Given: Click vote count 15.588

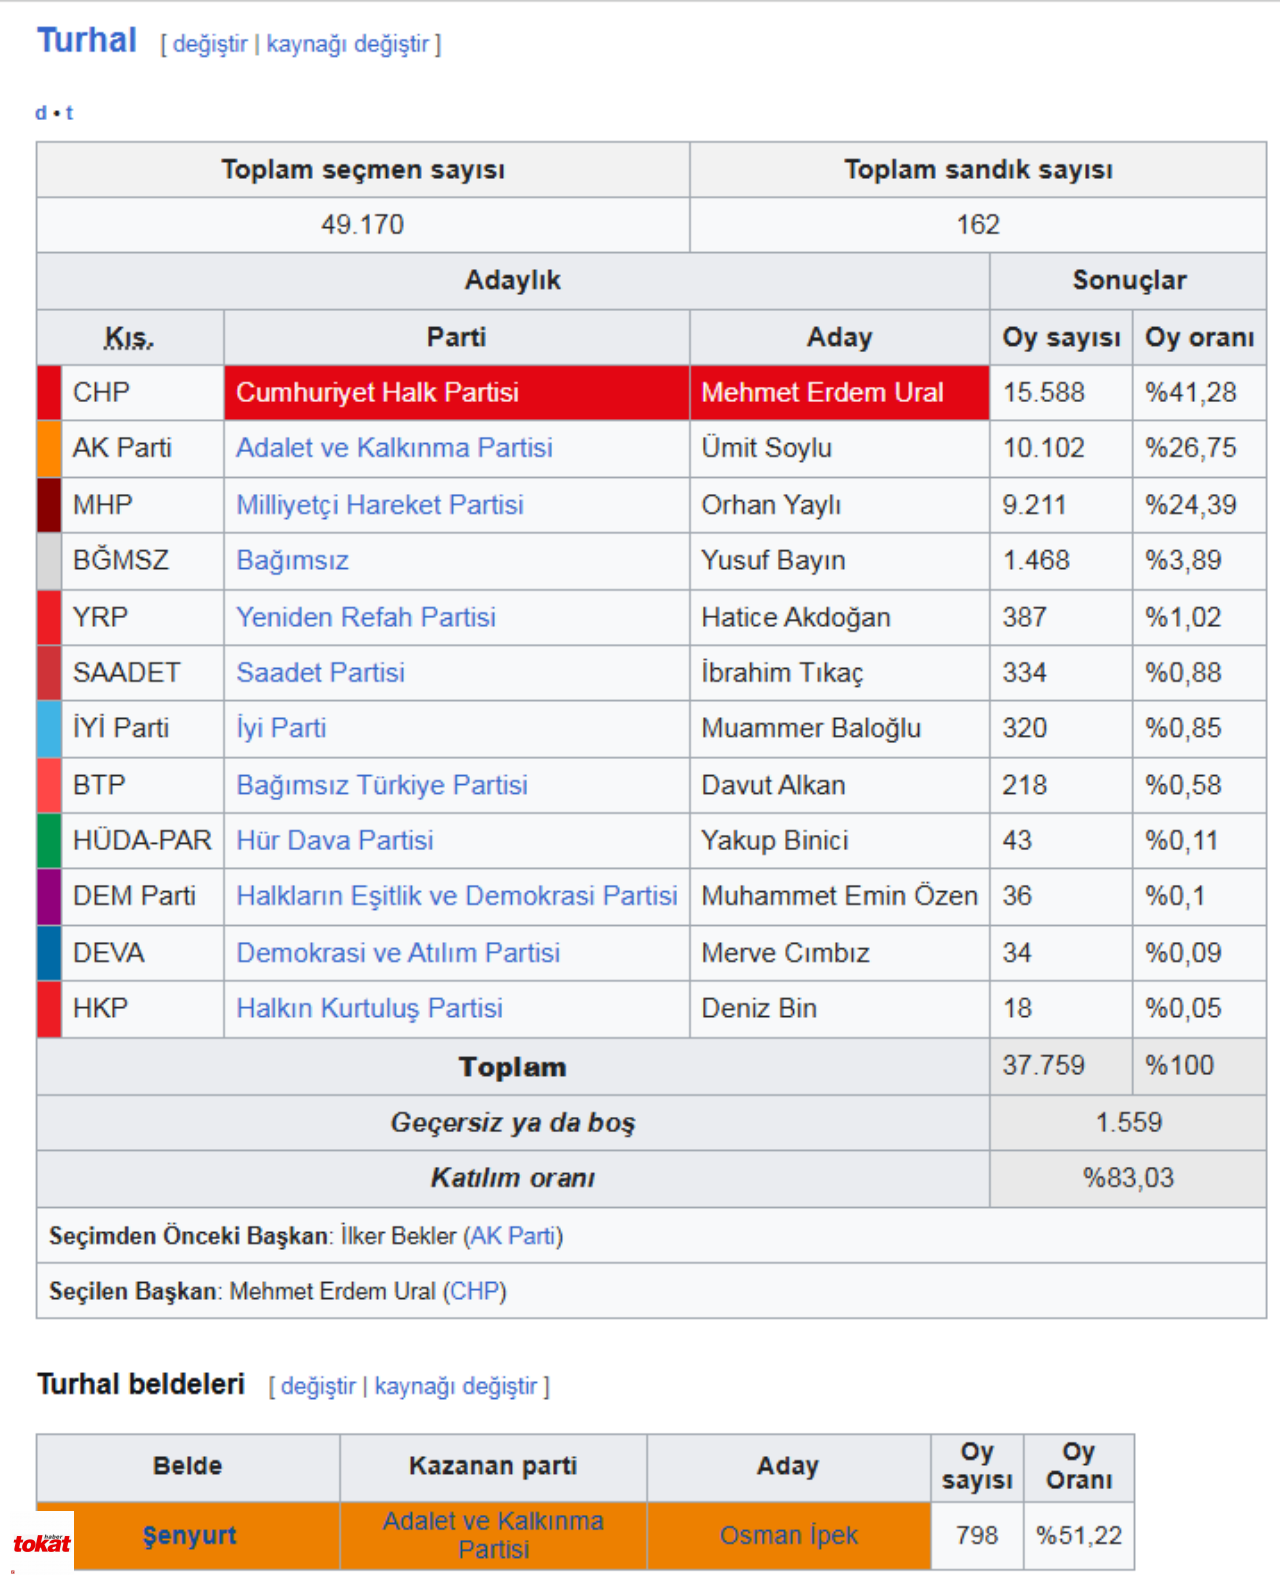Looking at the screenshot, I should click(1044, 392).
